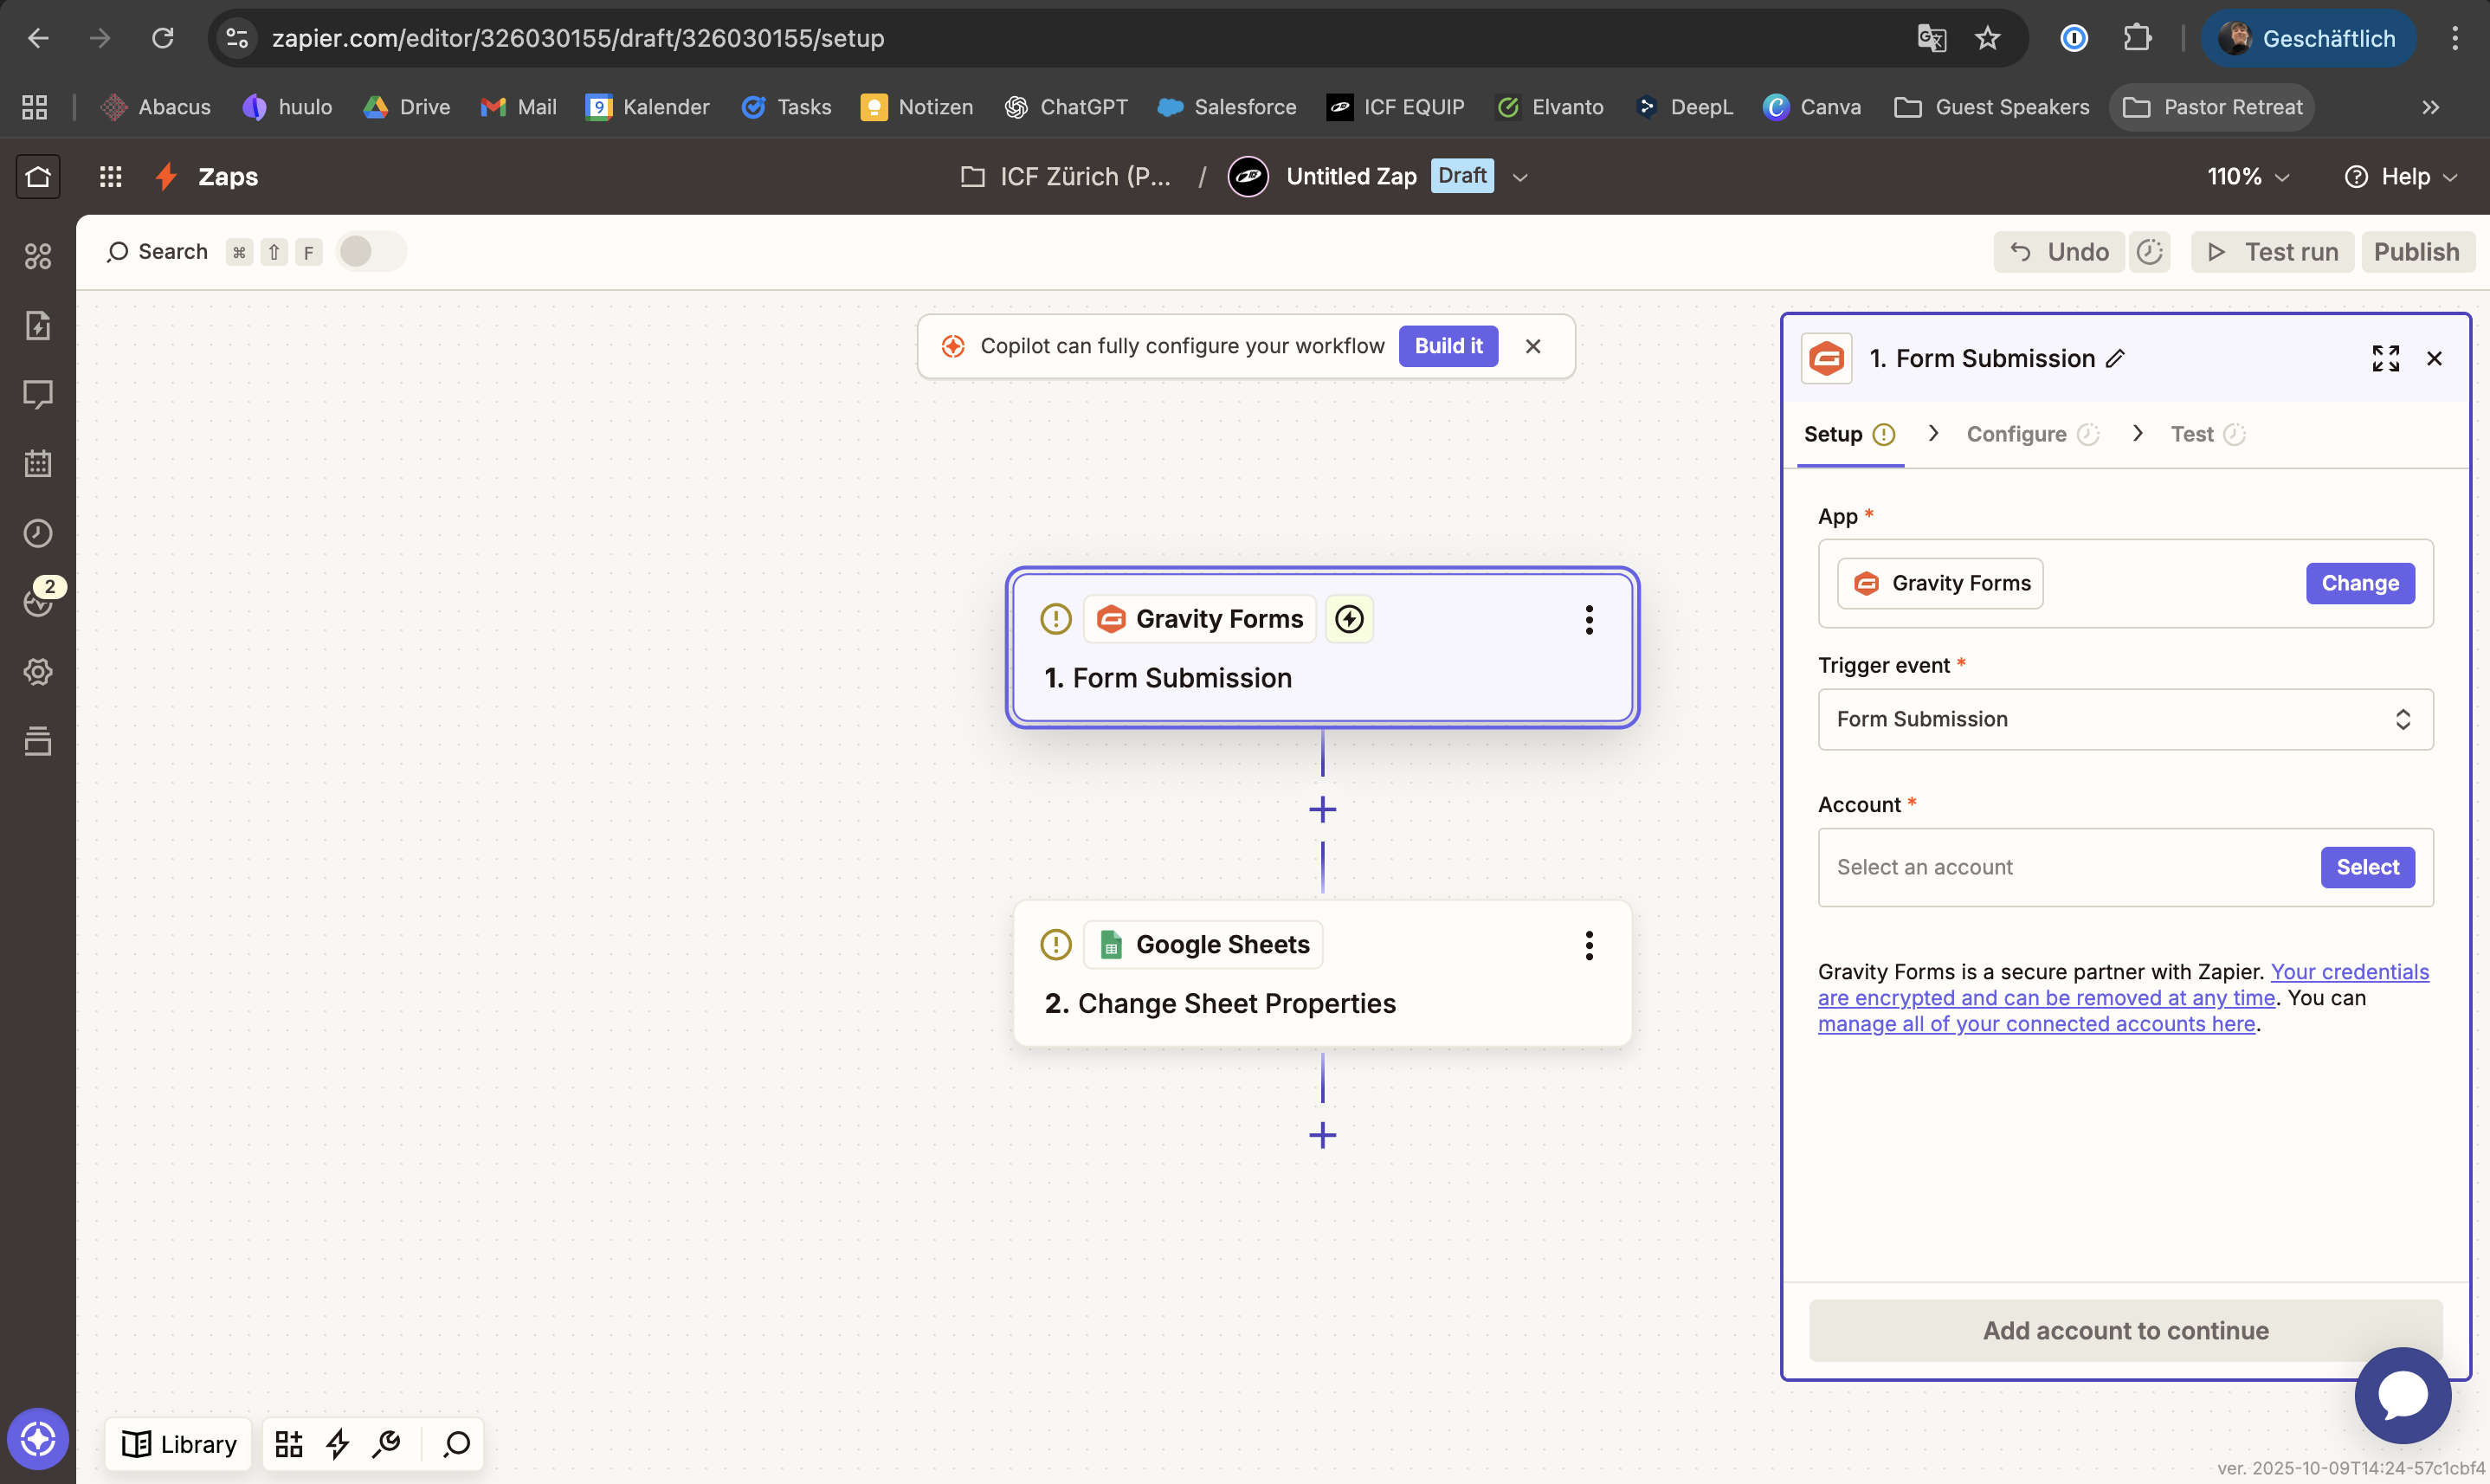Open the Trigger event dropdown
Screen dimensions: 2490x1484
(x=2125, y=719)
